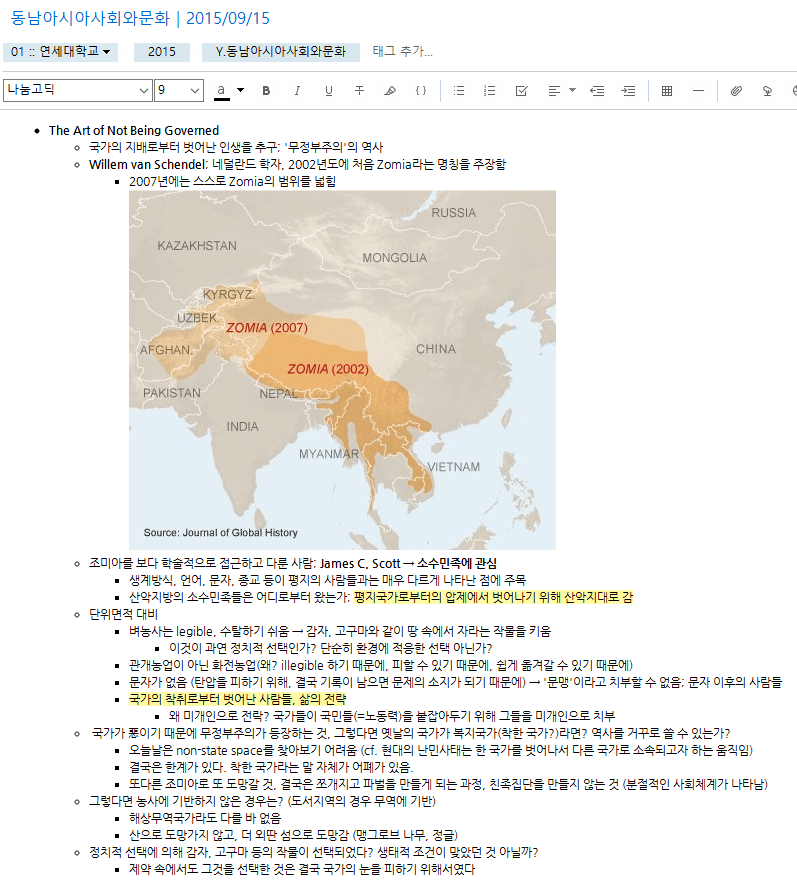Increase indent of selected text
797x892 pixels.
[628, 90]
